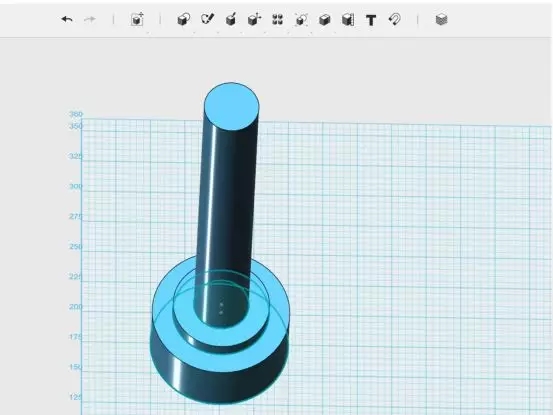Open the Transform tool
The width and height of the screenshot is (553, 415).
(x=138, y=19)
